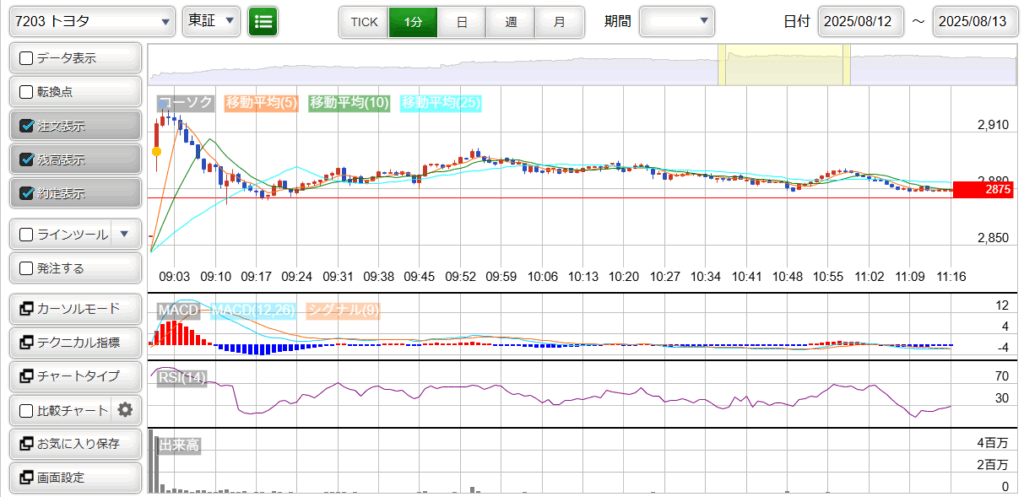This screenshot has width=1024, height=497.
Task: Click the 日付 date label
Action: (797, 22)
